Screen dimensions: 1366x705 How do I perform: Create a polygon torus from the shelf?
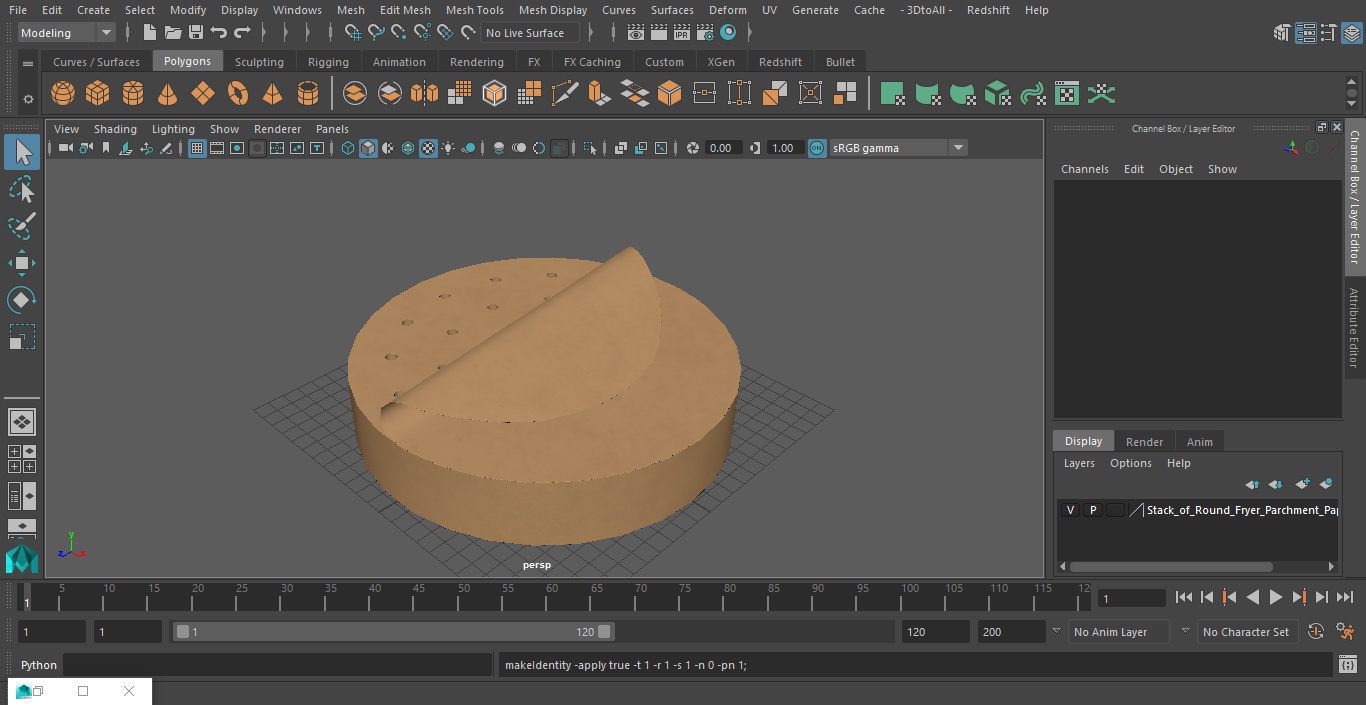[238, 94]
